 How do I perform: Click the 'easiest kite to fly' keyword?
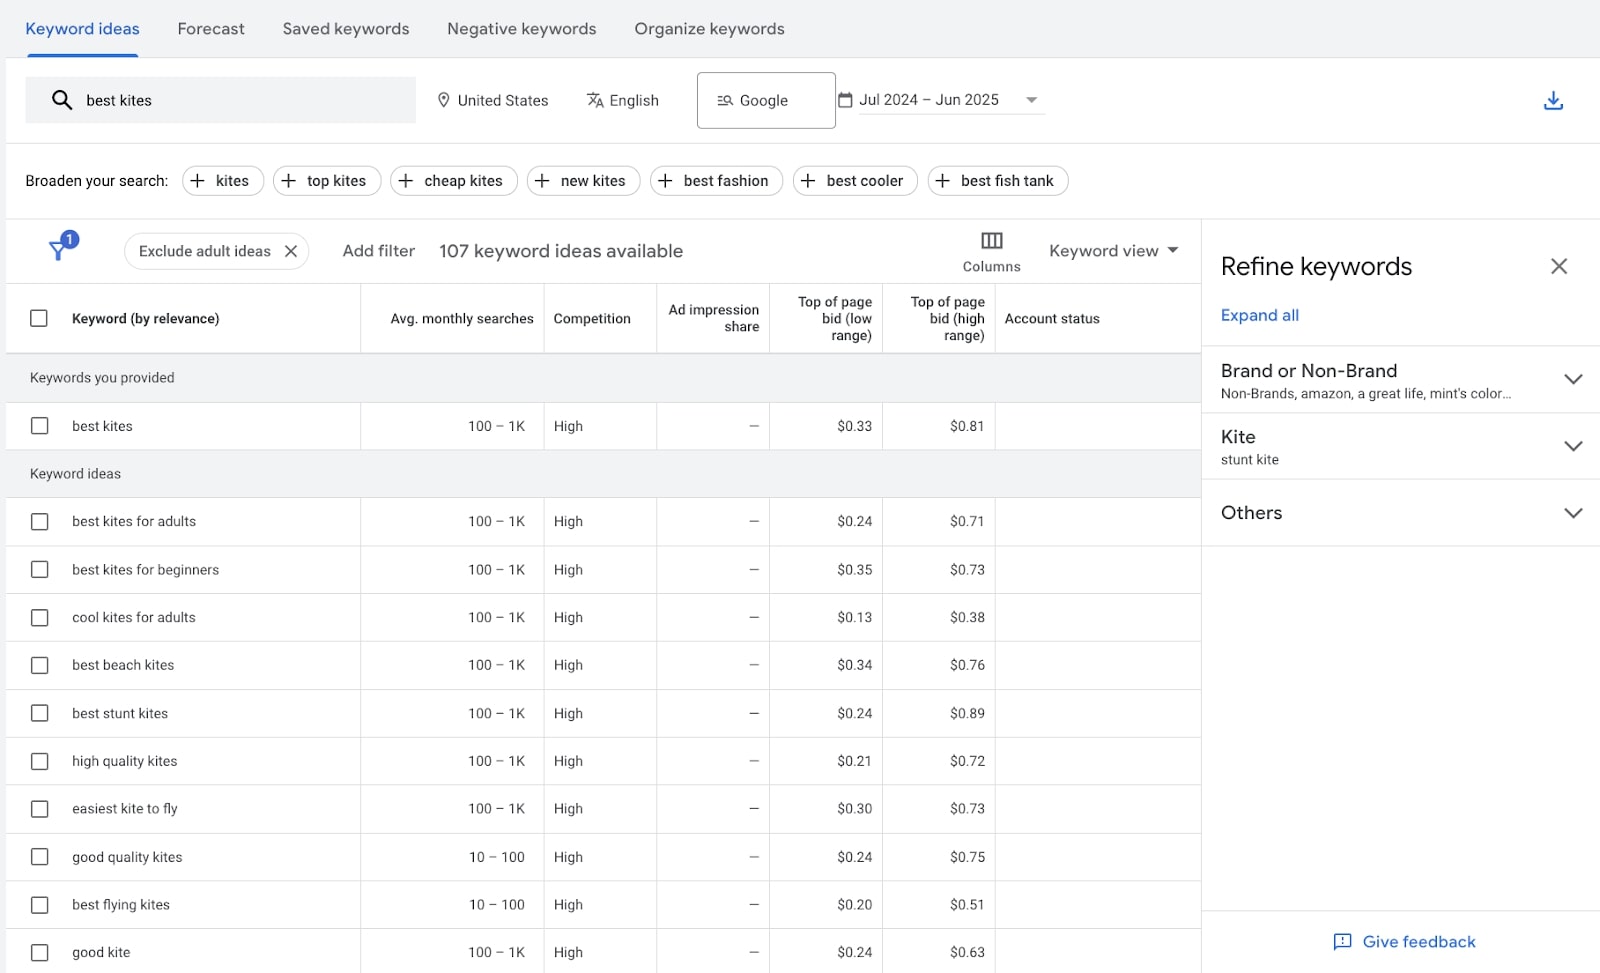(x=125, y=809)
